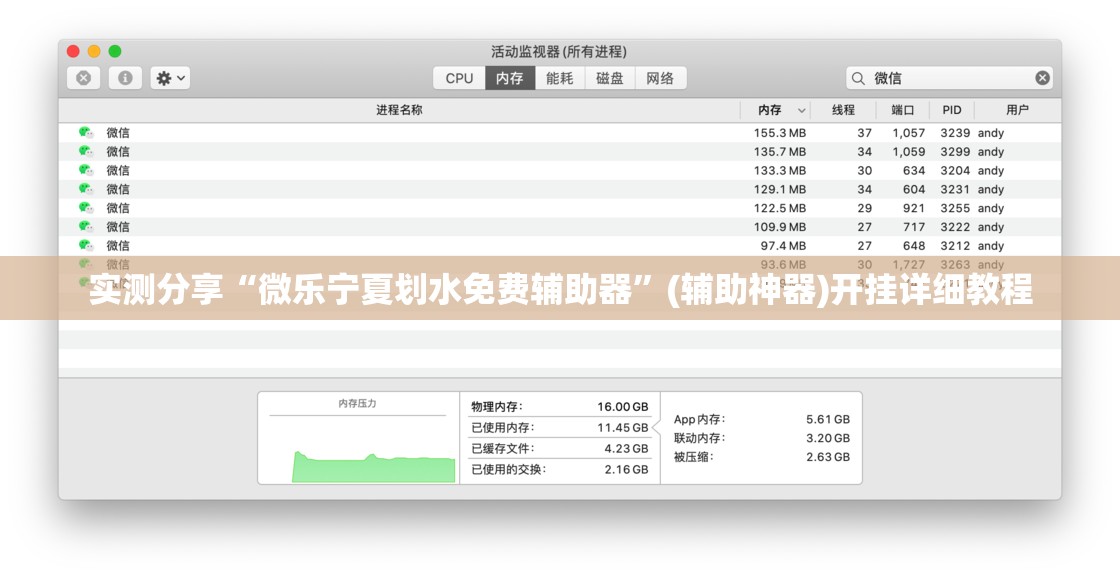1120x577 pixels.
Task: Click the WeChat icon in the 129.1 MB row
Action: 86,189
